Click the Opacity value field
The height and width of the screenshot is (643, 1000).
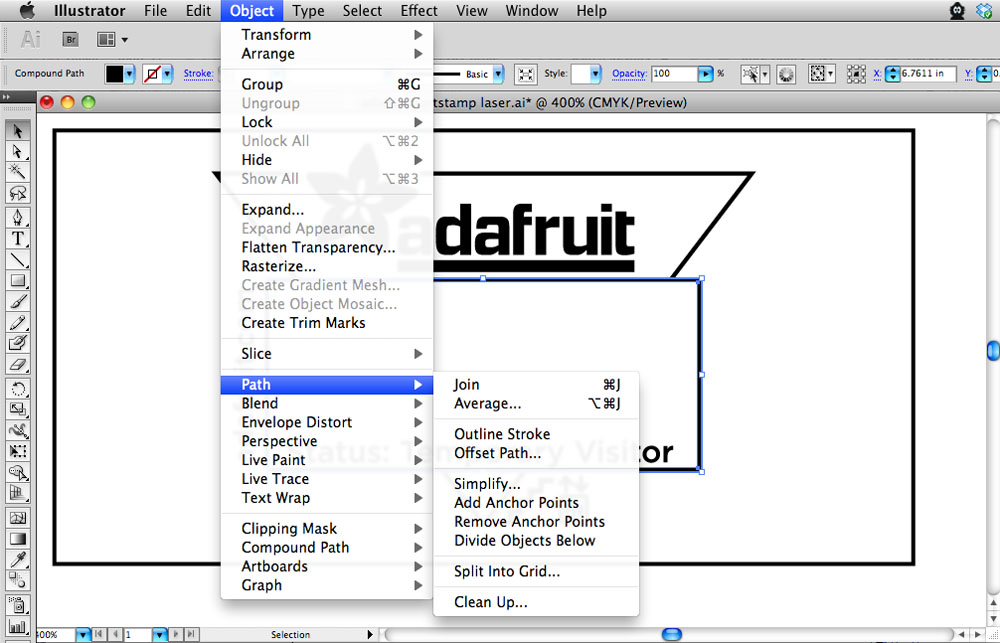click(675, 74)
